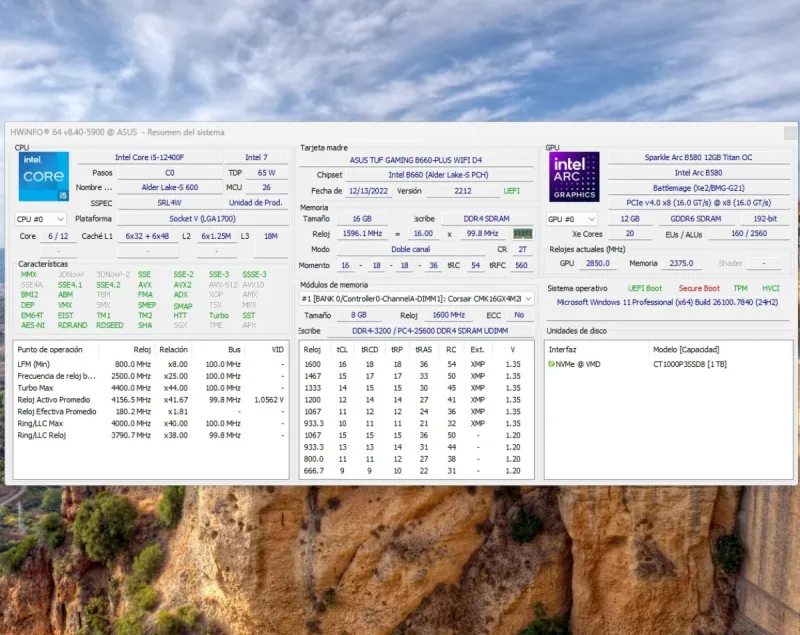Screen dimensions: 800x635
Task: Click the Intel Core i5-12400F name button
Action: 149,157
